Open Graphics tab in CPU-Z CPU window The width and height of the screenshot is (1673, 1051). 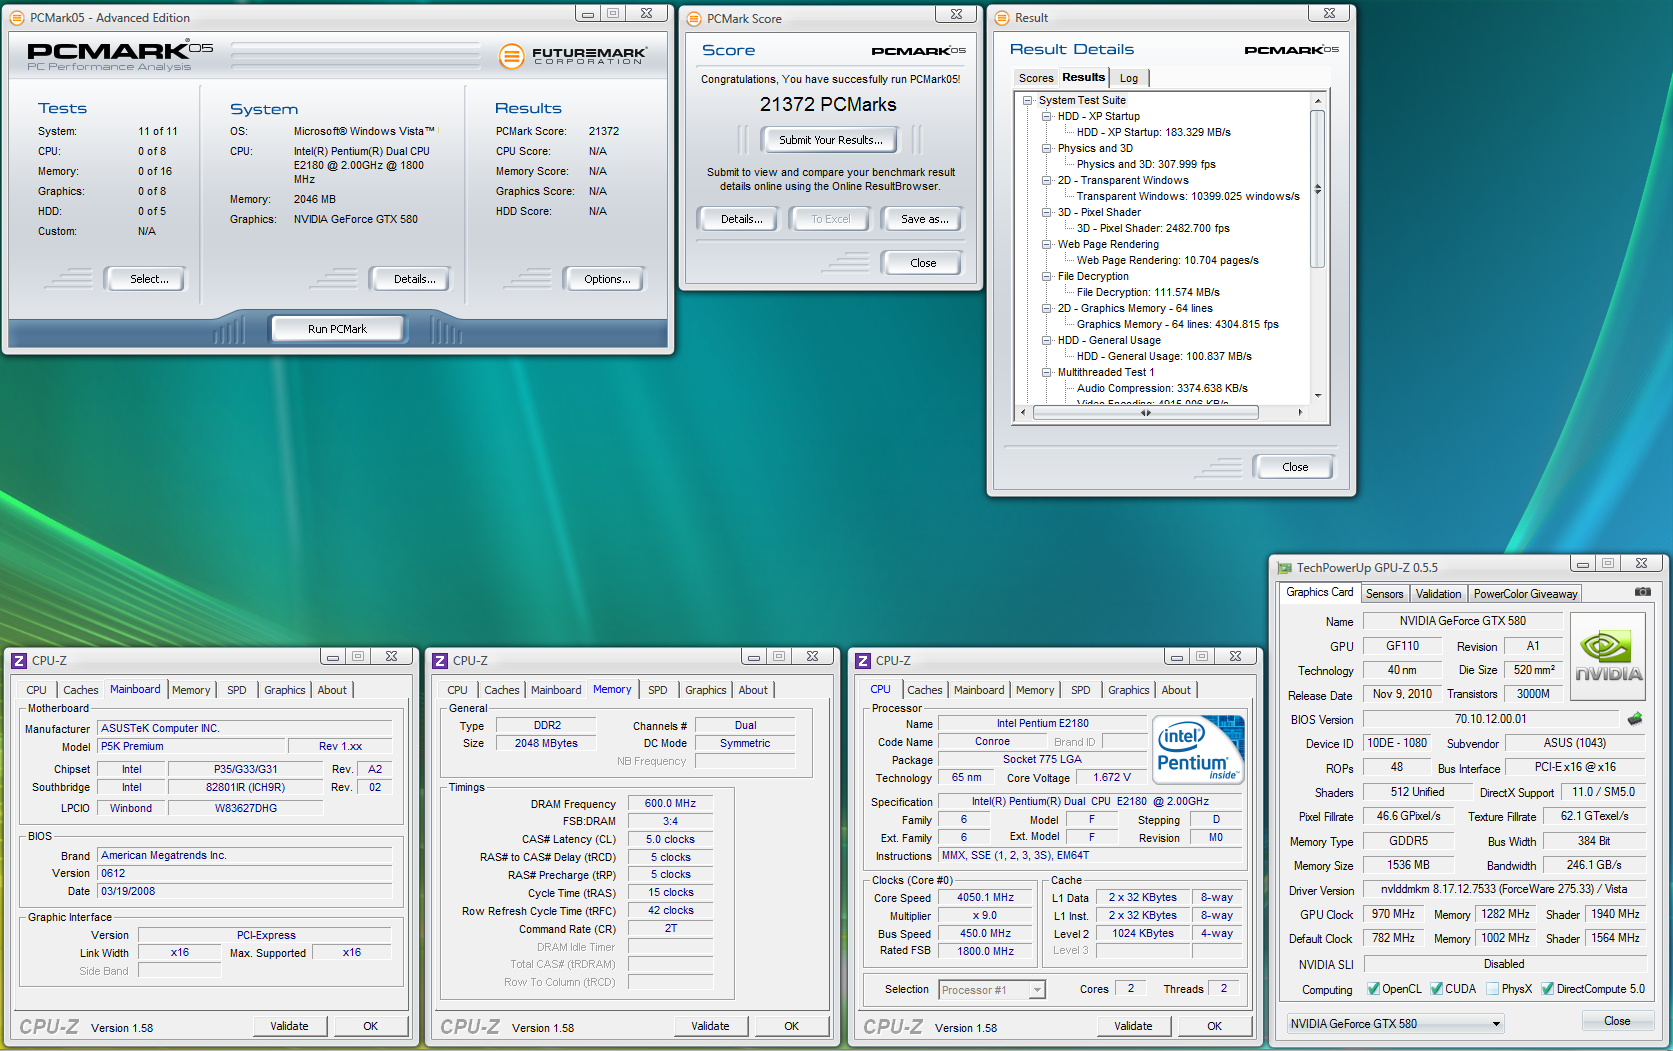1128,690
